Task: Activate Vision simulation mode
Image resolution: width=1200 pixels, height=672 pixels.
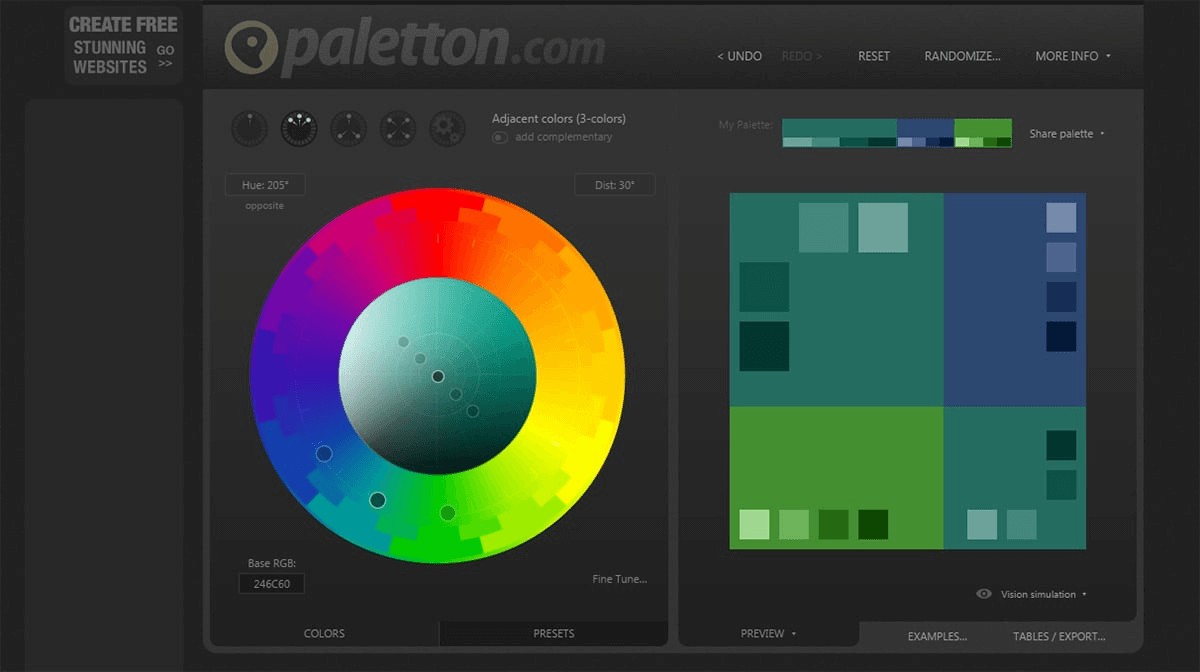Action: (1038, 593)
